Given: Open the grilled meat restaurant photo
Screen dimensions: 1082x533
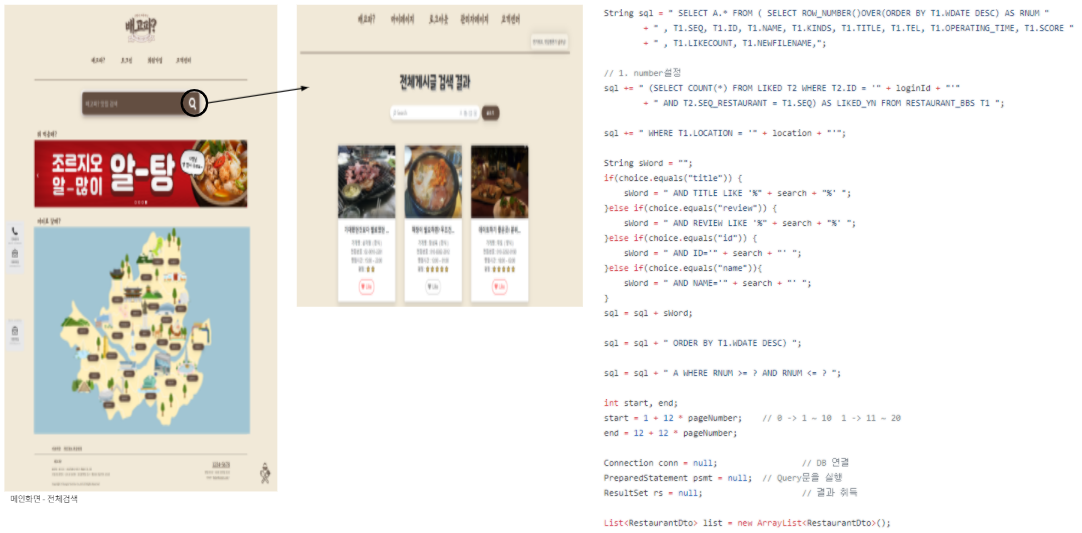Looking at the screenshot, I should pyautogui.click(x=366, y=182).
